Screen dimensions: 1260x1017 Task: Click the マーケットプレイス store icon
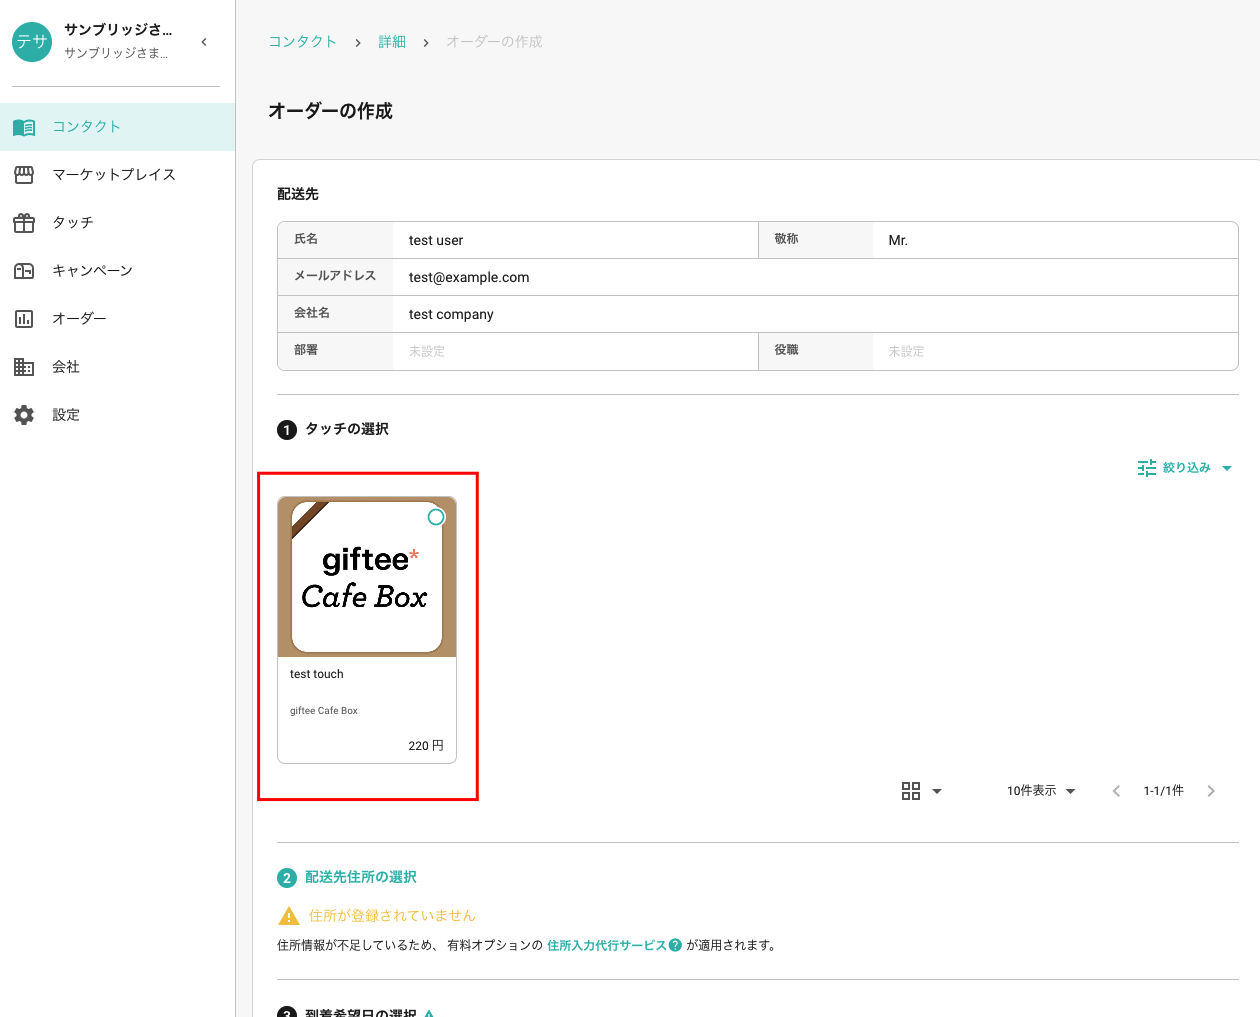(24, 175)
